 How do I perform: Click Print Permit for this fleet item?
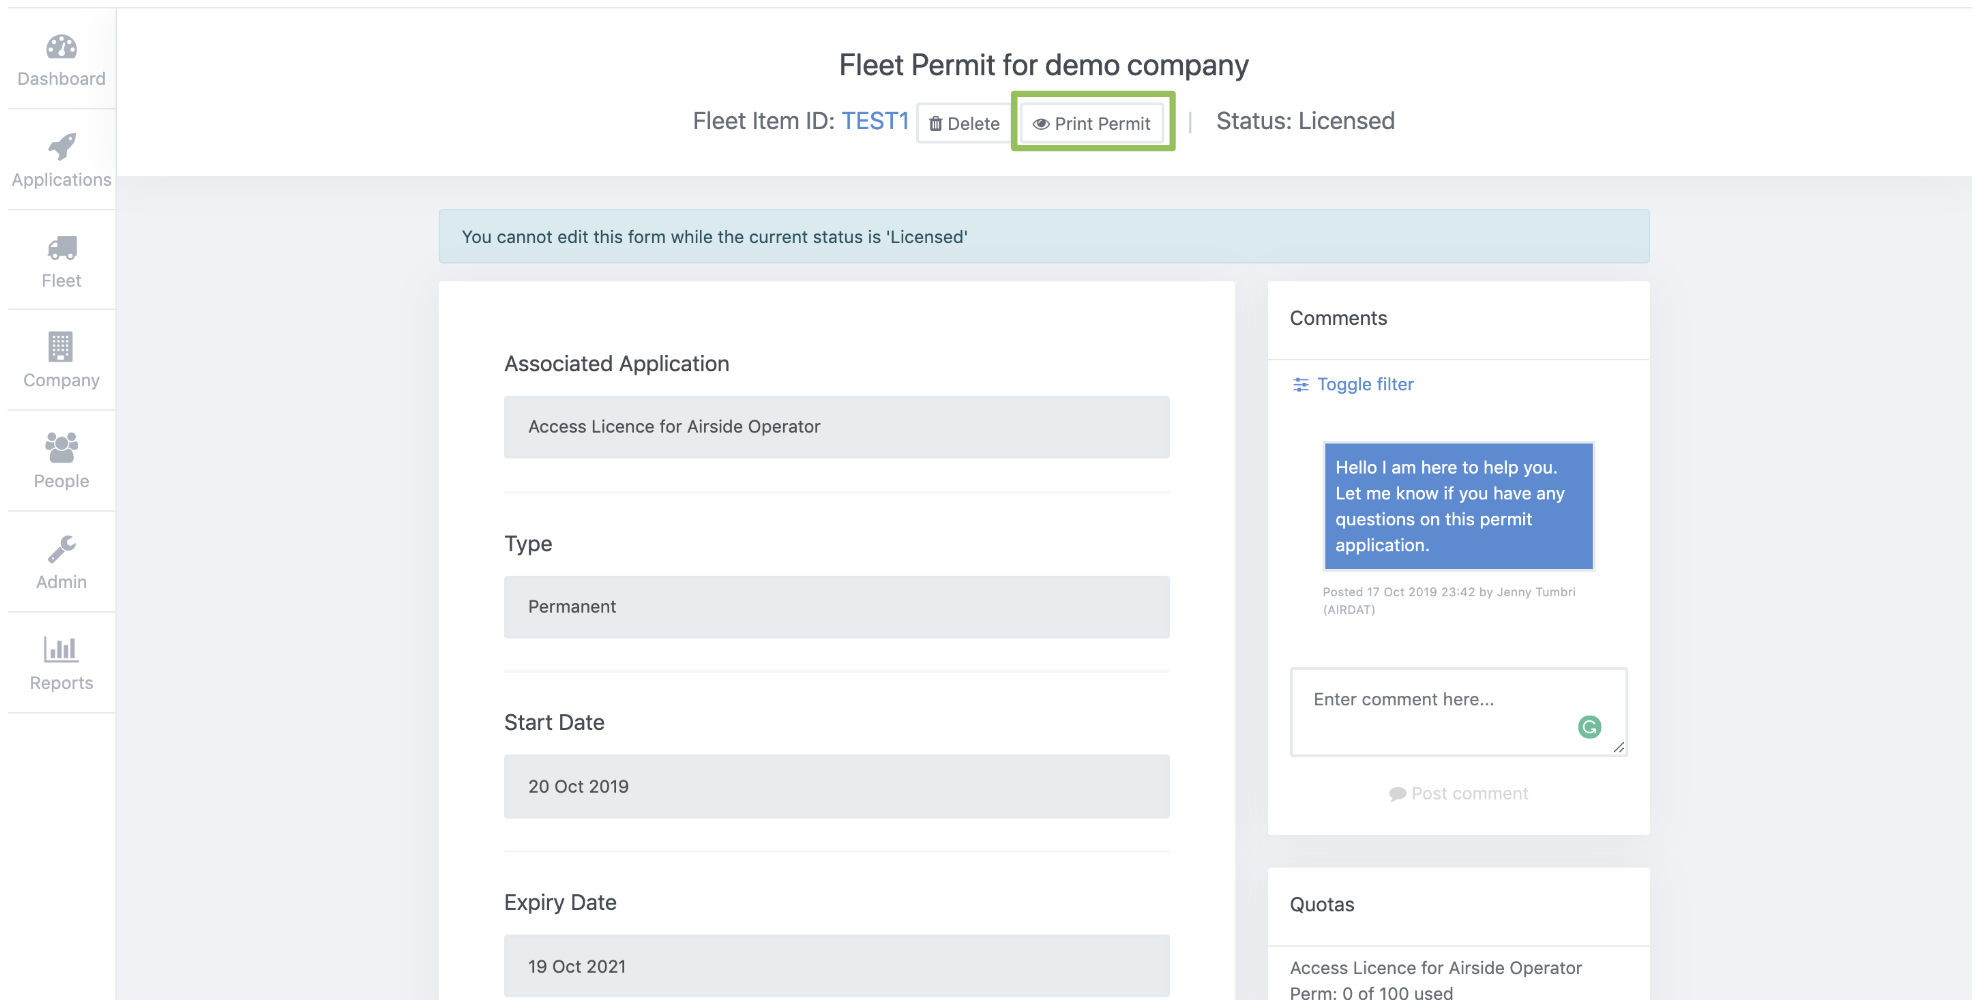(1092, 123)
